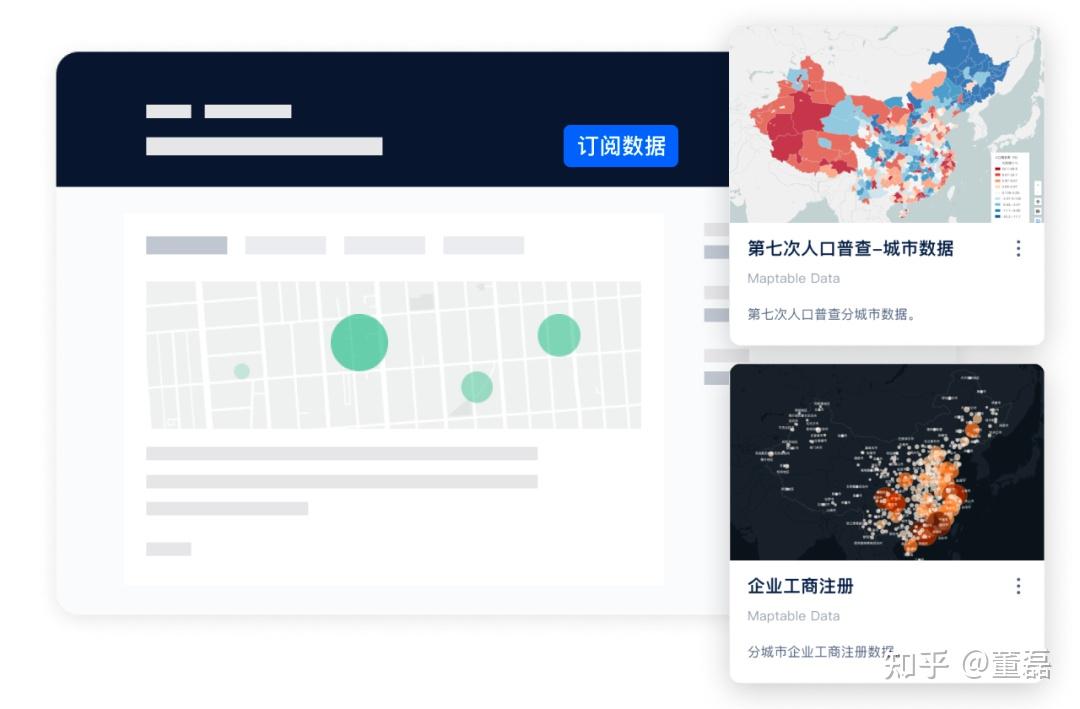The height and width of the screenshot is (709, 1080).
Task: Open the 企业工商注册 dark map thumbnail
Action: pyautogui.click(x=888, y=465)
